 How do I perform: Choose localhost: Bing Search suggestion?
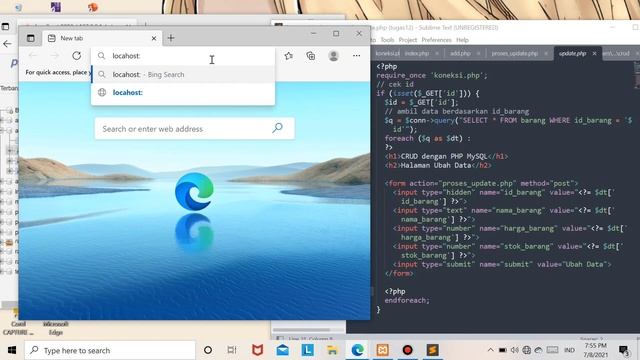(x=183, y=75)
